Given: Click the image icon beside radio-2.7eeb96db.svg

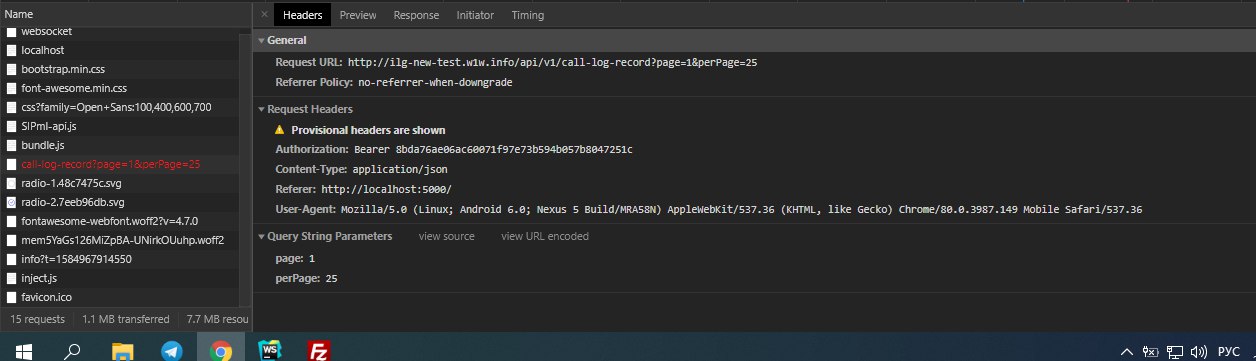Looking at the screenshot, I should [12, 202].
